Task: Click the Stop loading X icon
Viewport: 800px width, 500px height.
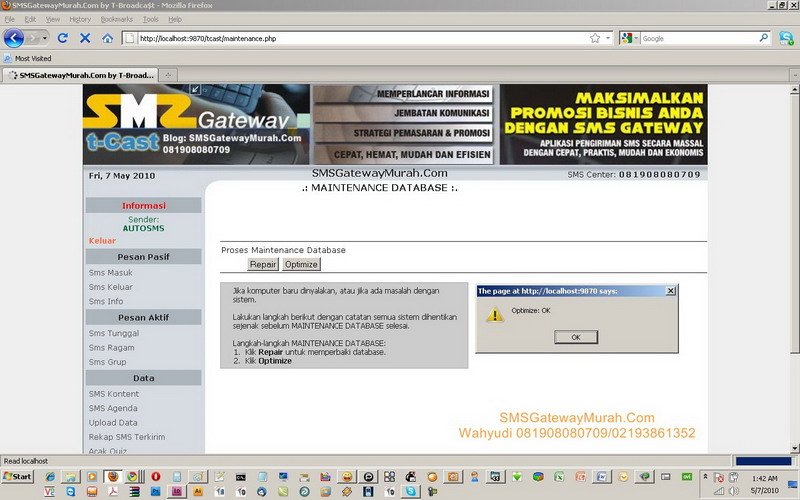Action: pos(85,38)
